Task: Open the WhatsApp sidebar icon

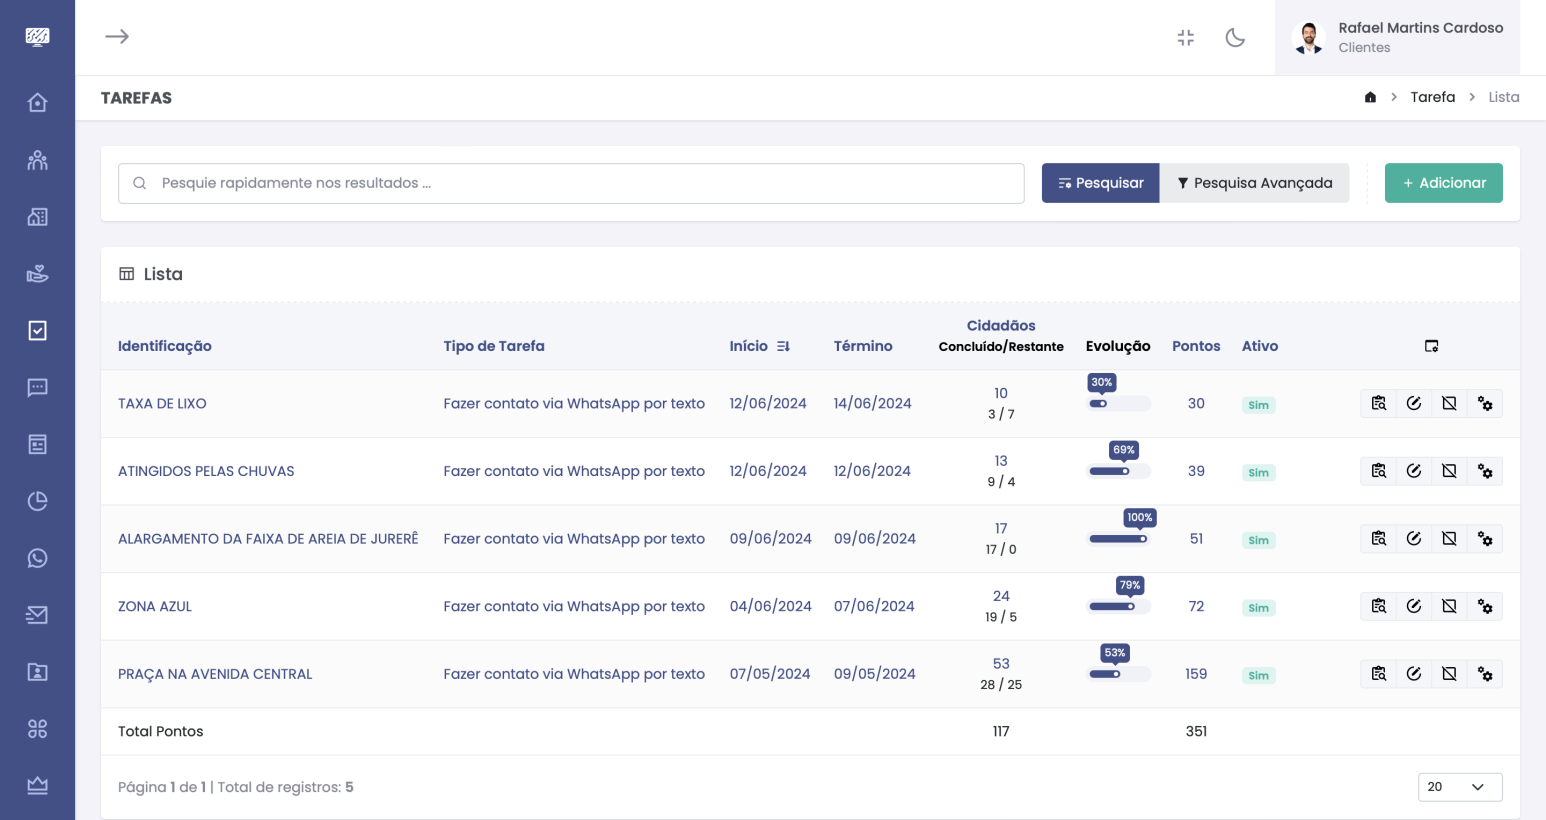Action: click(x=37, y=558)
